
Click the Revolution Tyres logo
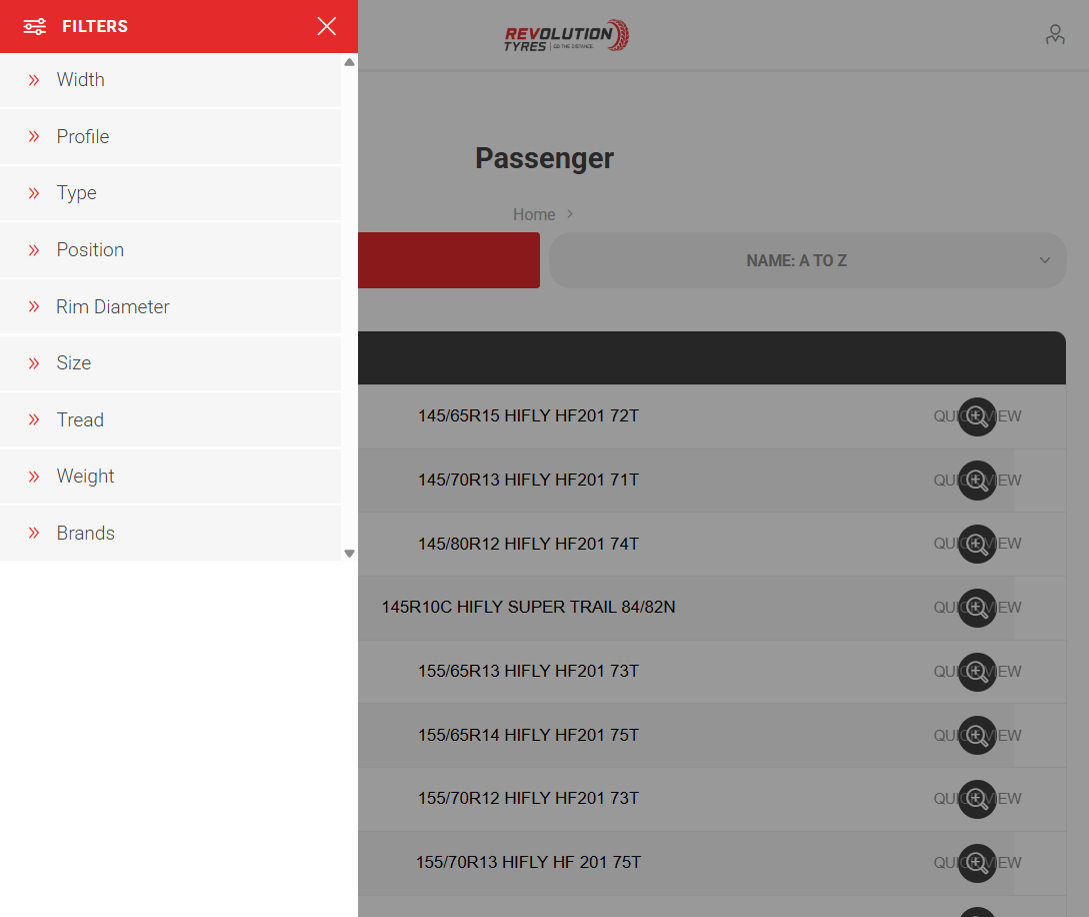[x=566, y=35]
